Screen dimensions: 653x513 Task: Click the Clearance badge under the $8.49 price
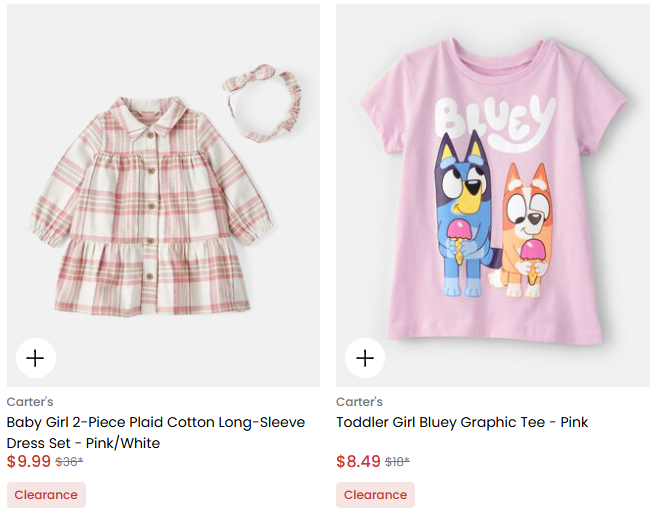tap(375, 495)
